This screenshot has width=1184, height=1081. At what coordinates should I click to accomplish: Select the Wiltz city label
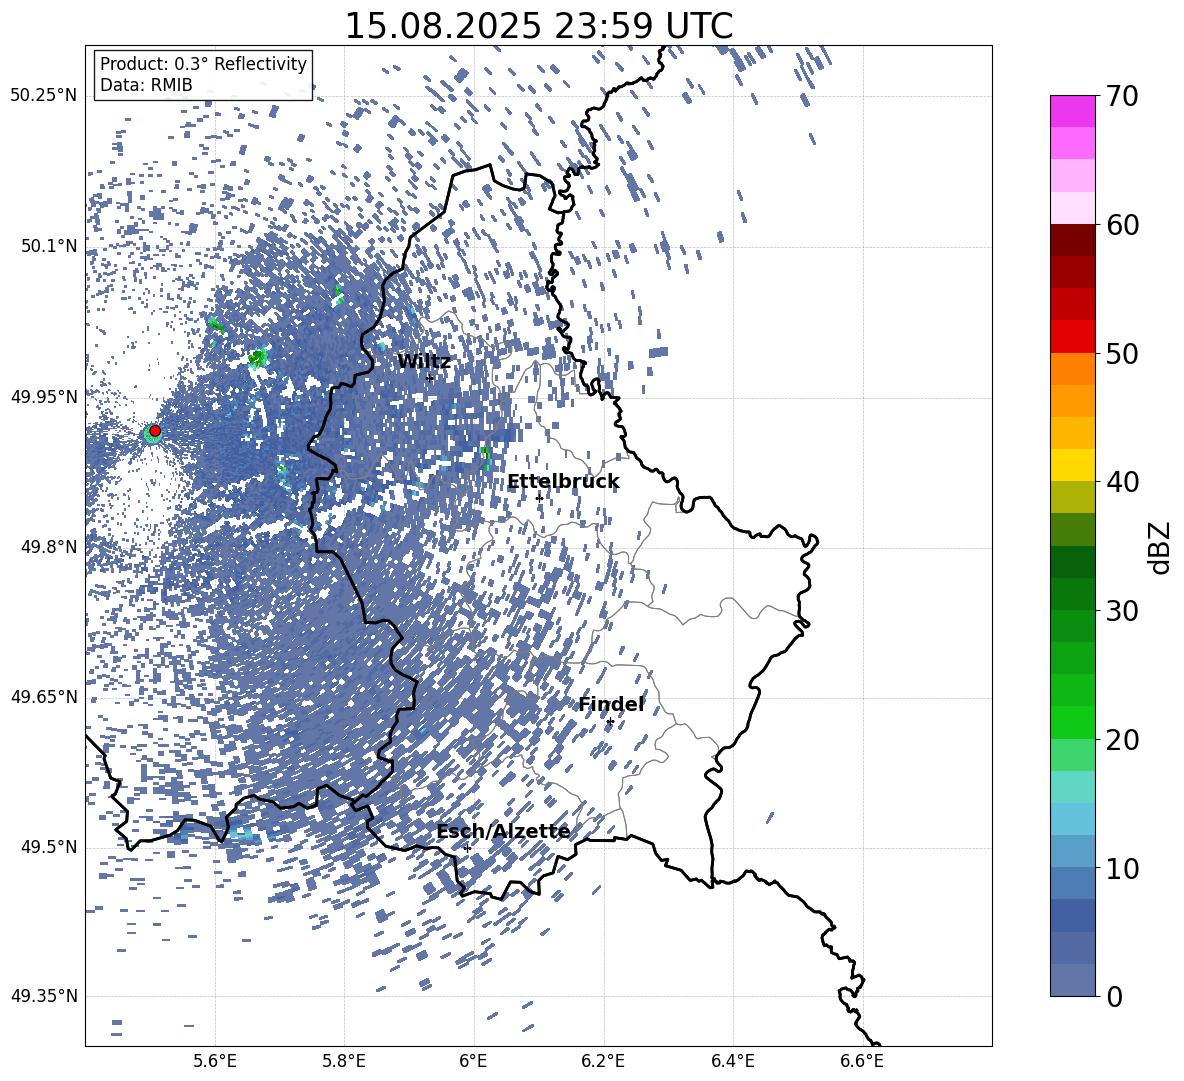424,362
